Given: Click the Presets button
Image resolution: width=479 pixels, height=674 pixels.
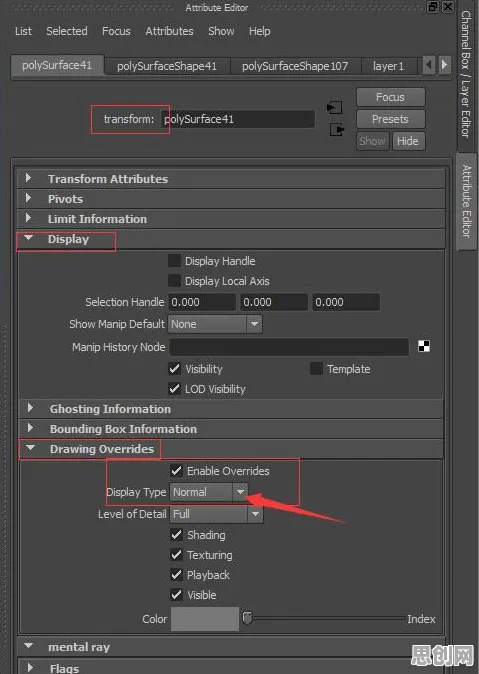Looking at the screenshot, I should (x=390, y=119).
